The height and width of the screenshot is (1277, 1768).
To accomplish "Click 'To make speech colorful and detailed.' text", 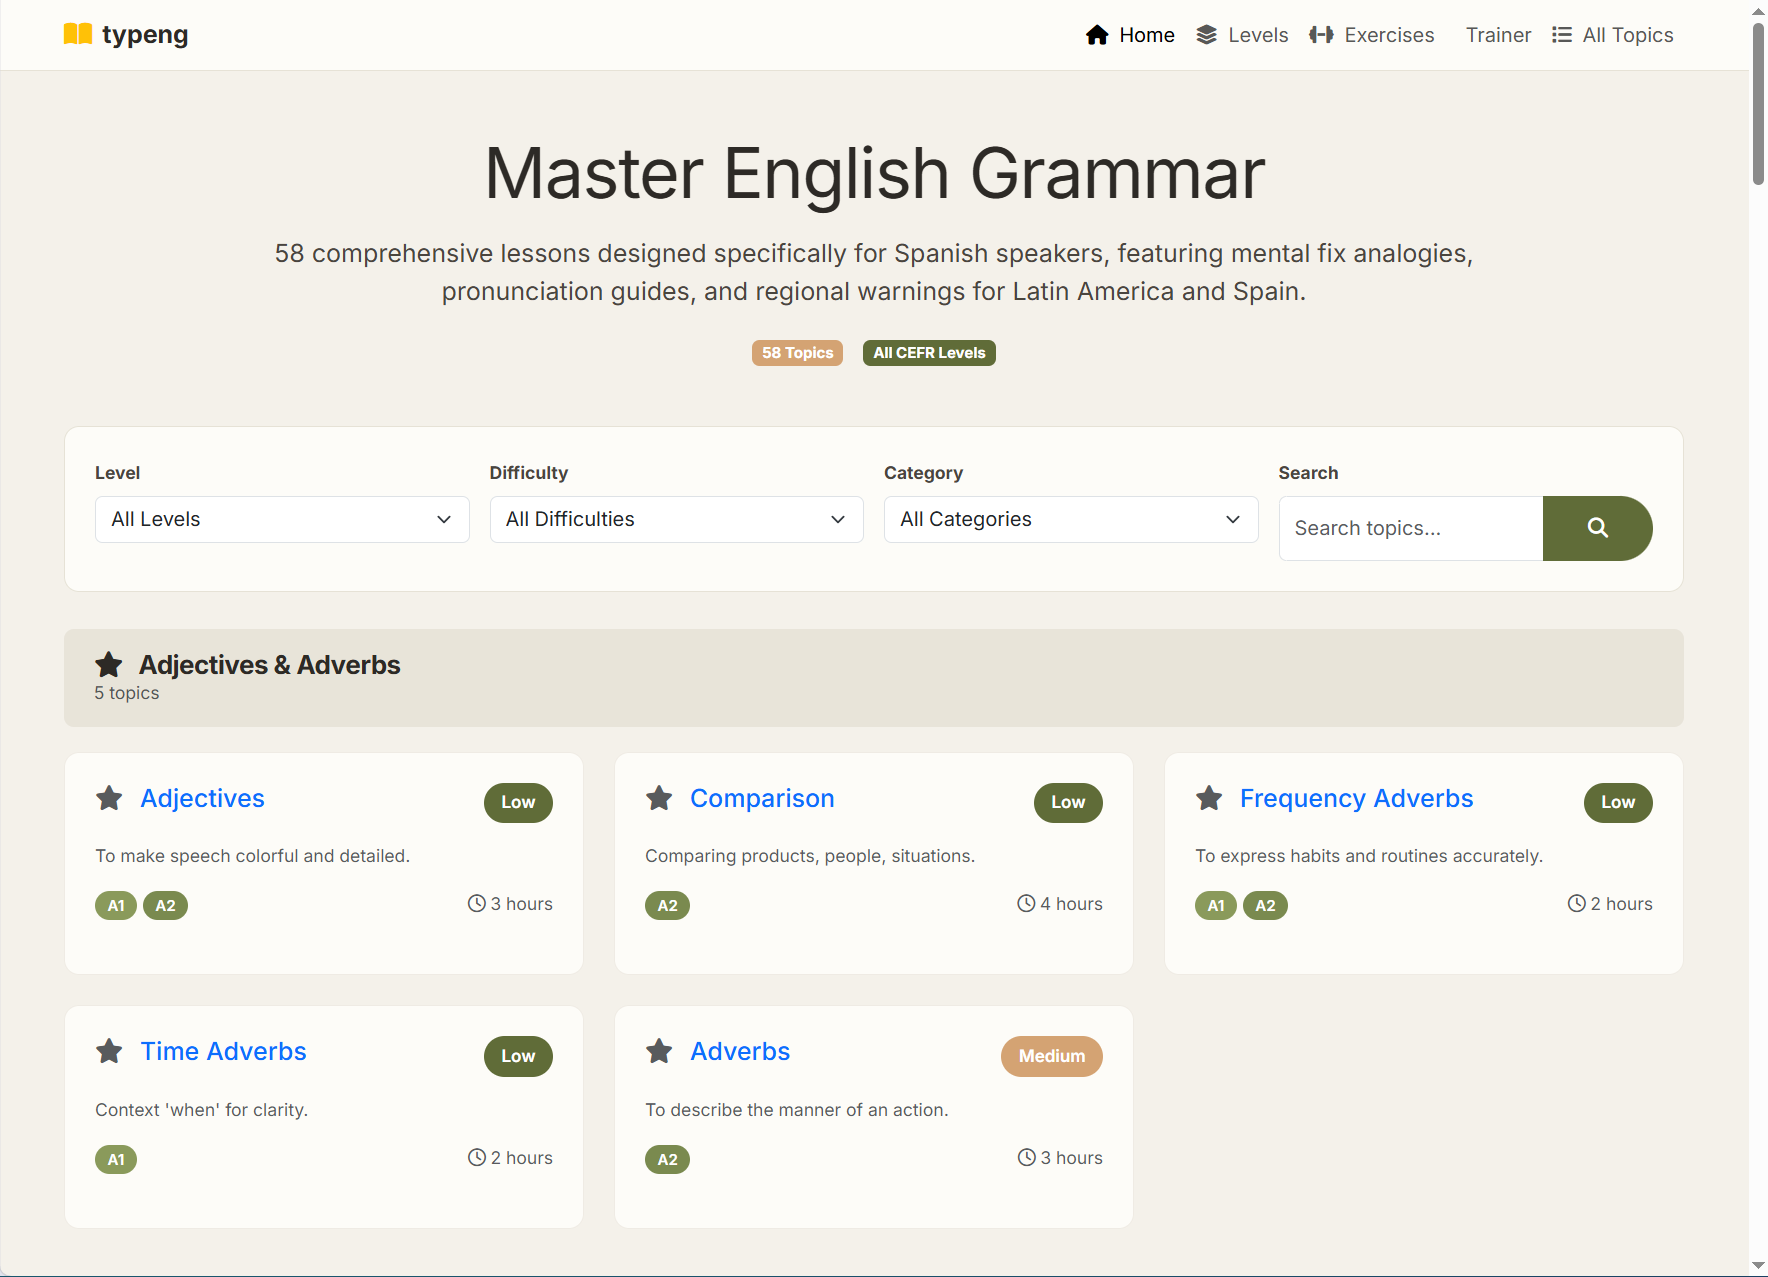I will (253, 856).
